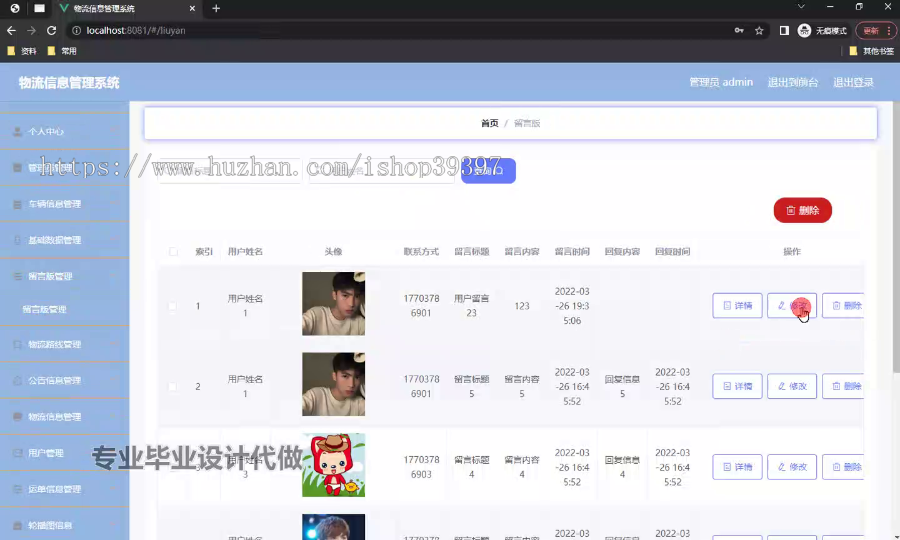This screenshot has height=540, width=900.
Task: Click 管理员 admin in the header
Action: click(x=721, y=82)
